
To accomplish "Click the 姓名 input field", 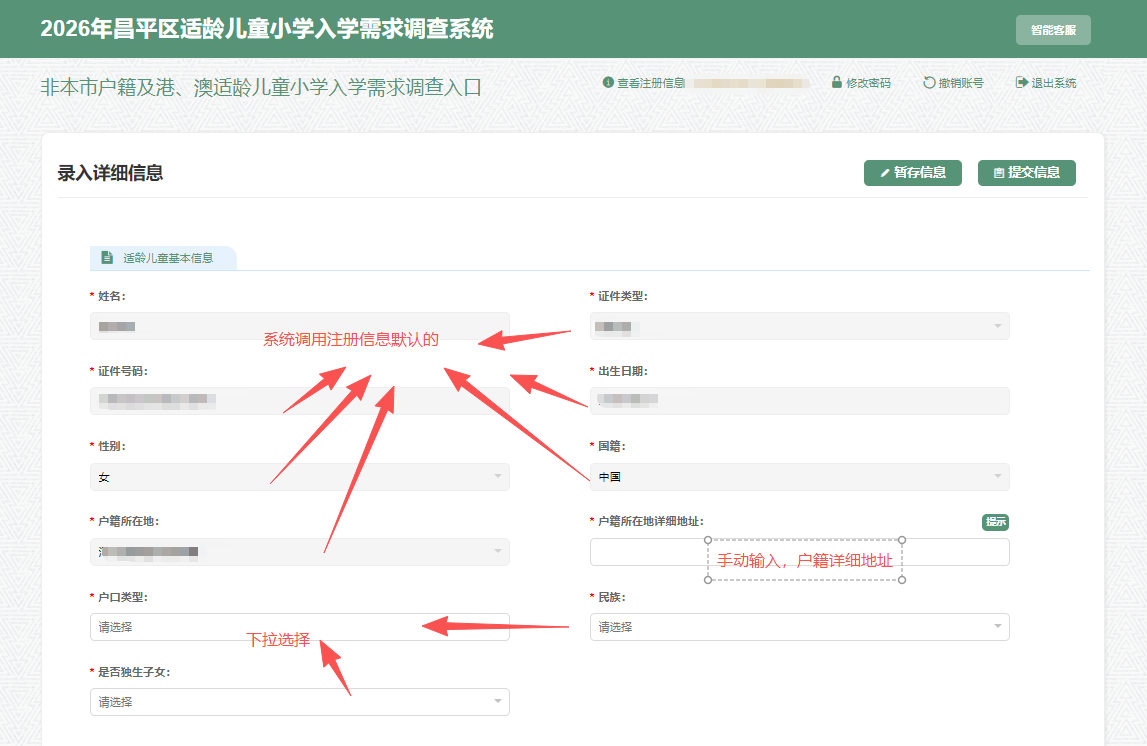I will pyautogui.click(x=299, y=327).
